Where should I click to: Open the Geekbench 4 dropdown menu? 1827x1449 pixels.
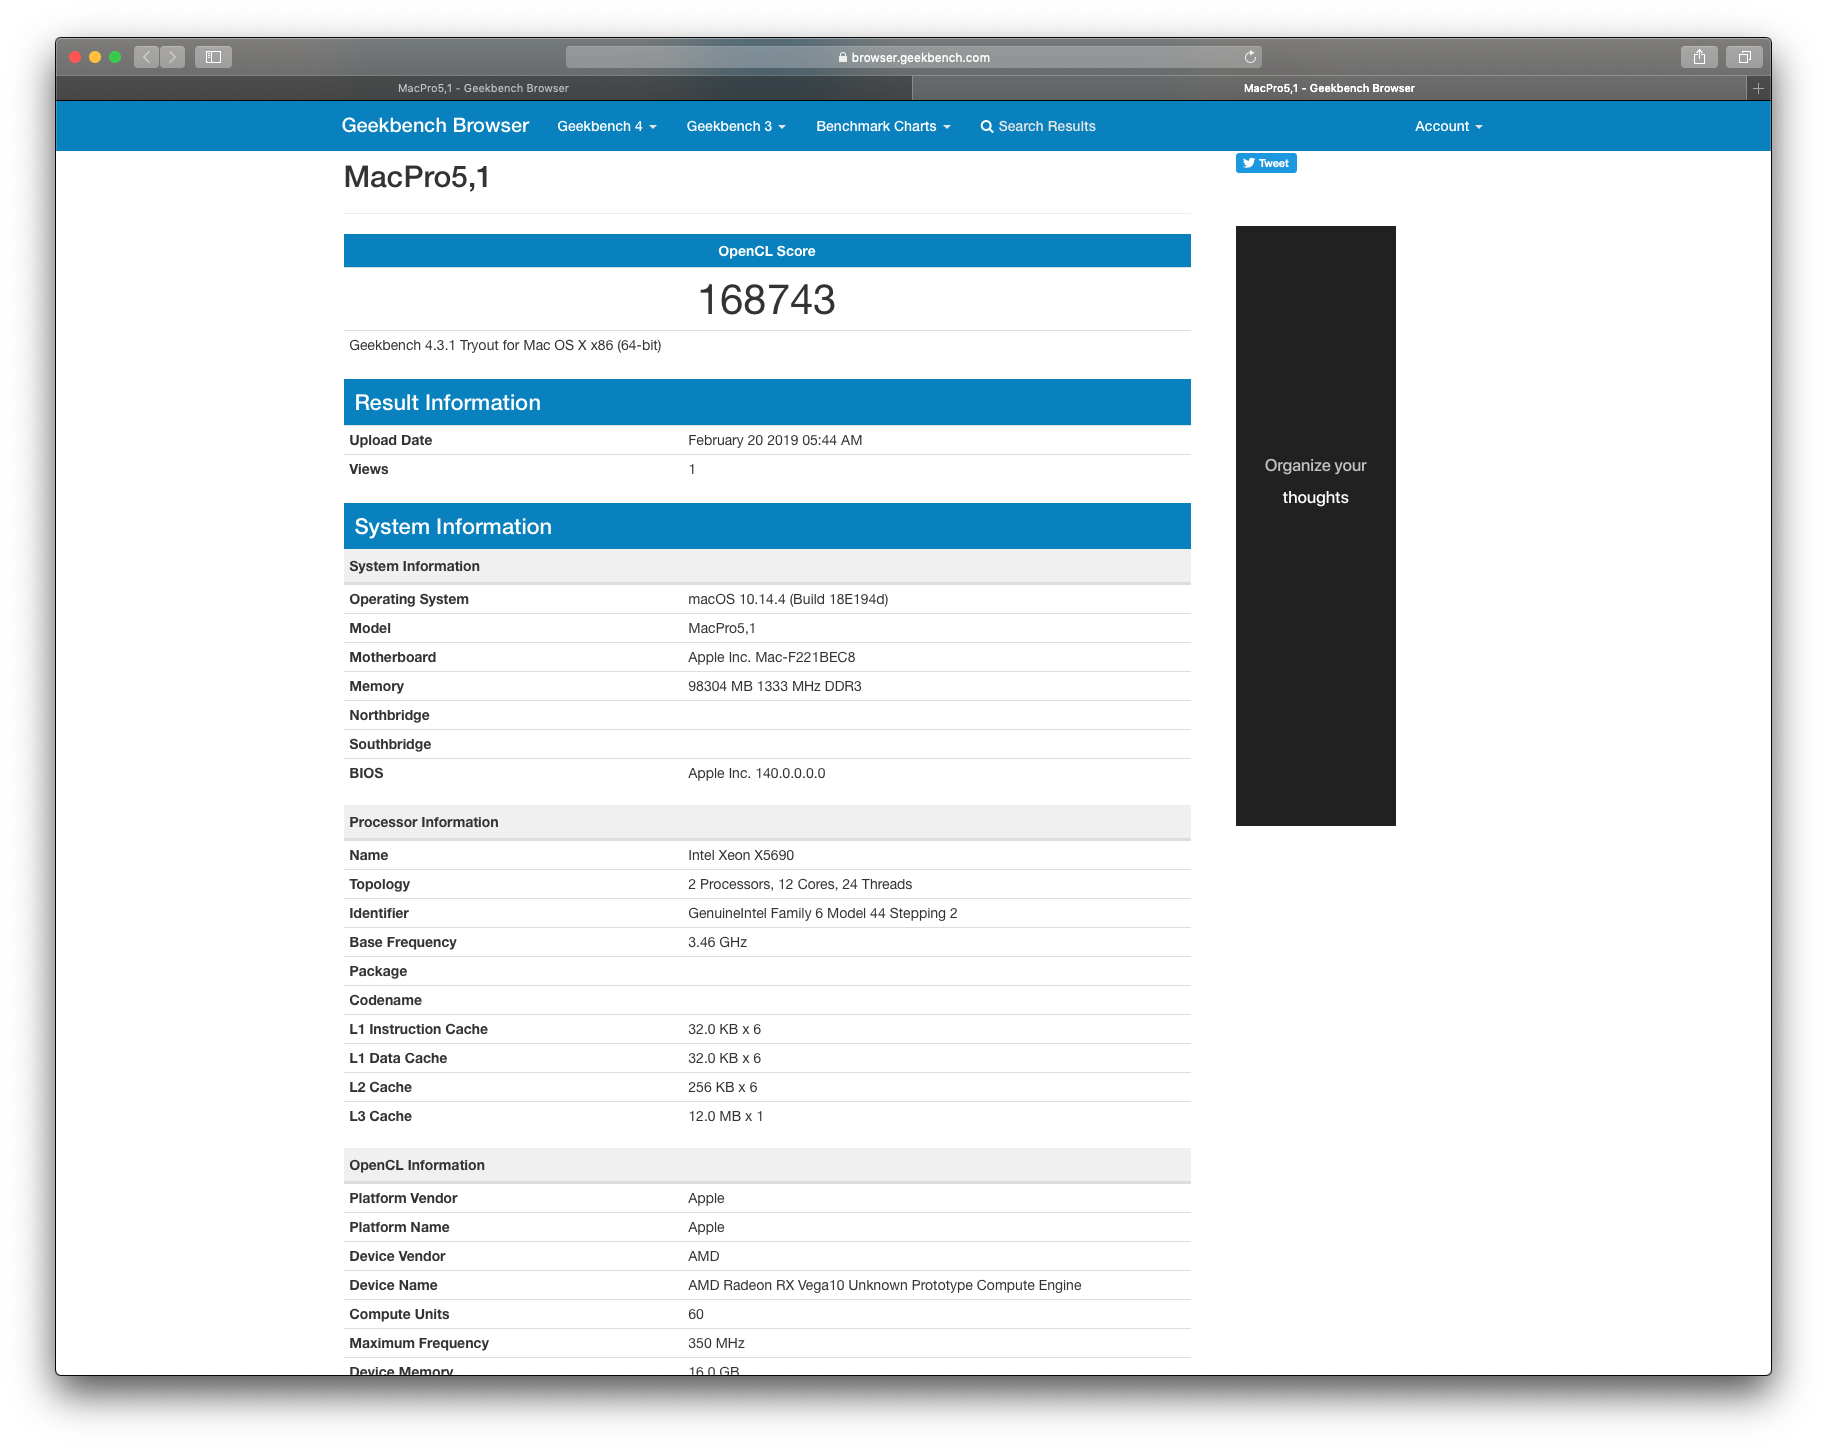tap(607, 126)
